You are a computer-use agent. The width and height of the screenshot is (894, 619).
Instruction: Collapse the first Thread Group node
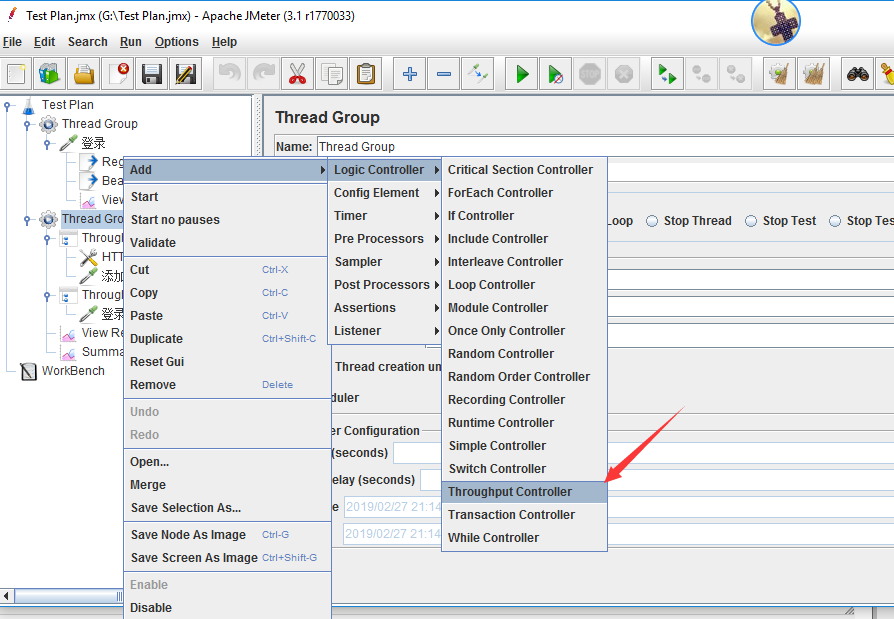27,124
